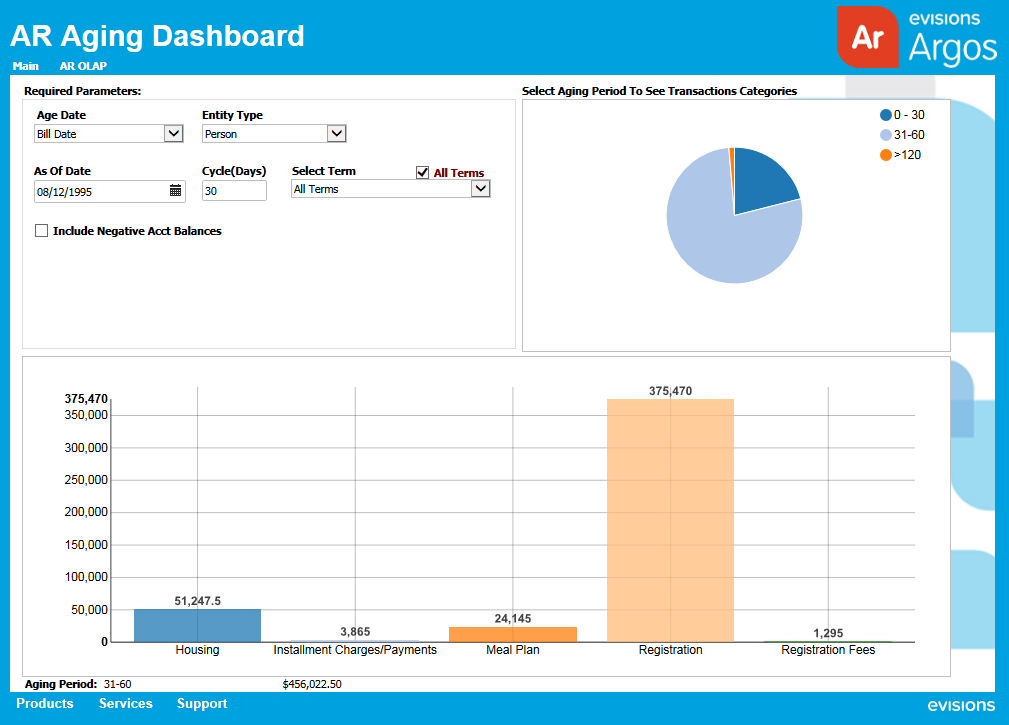Open the Entity Type dropdown
The height and width of the screenshot is (725, 1009).
(x=336, y=133)
